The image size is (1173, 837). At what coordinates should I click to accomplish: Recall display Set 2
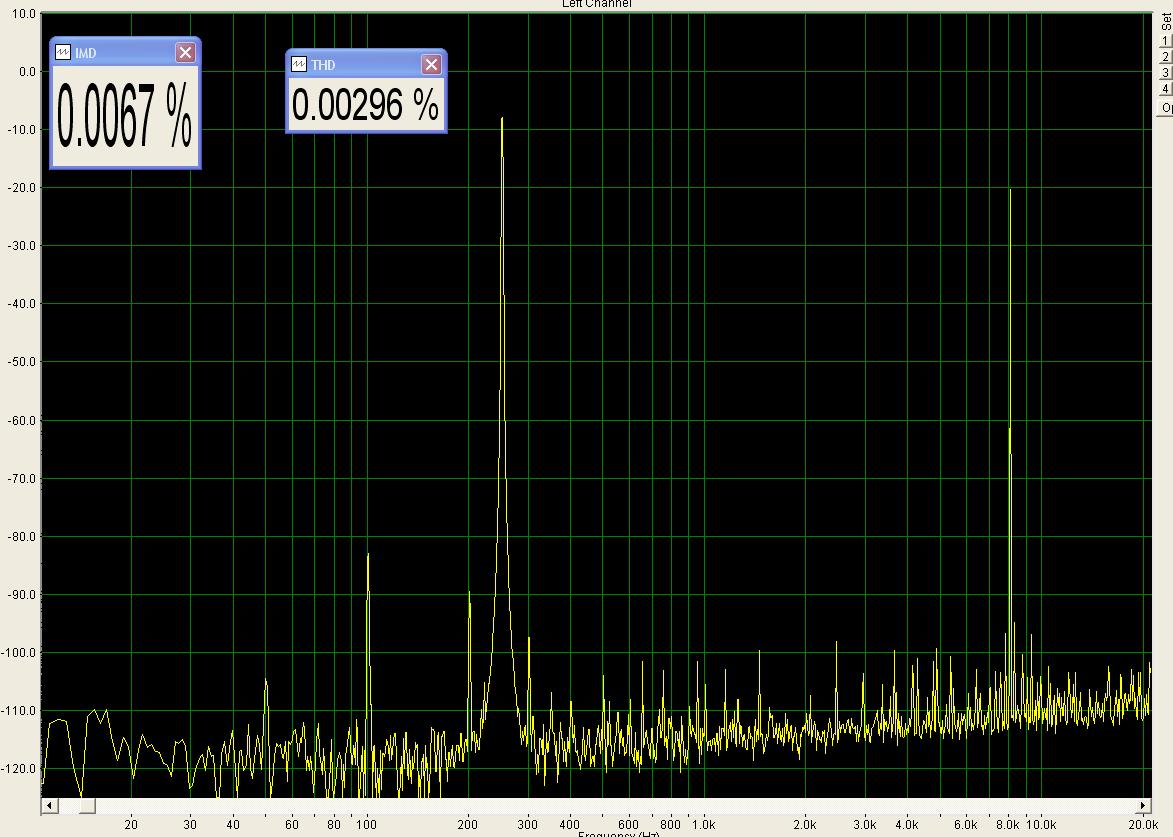click(1166, 57)
